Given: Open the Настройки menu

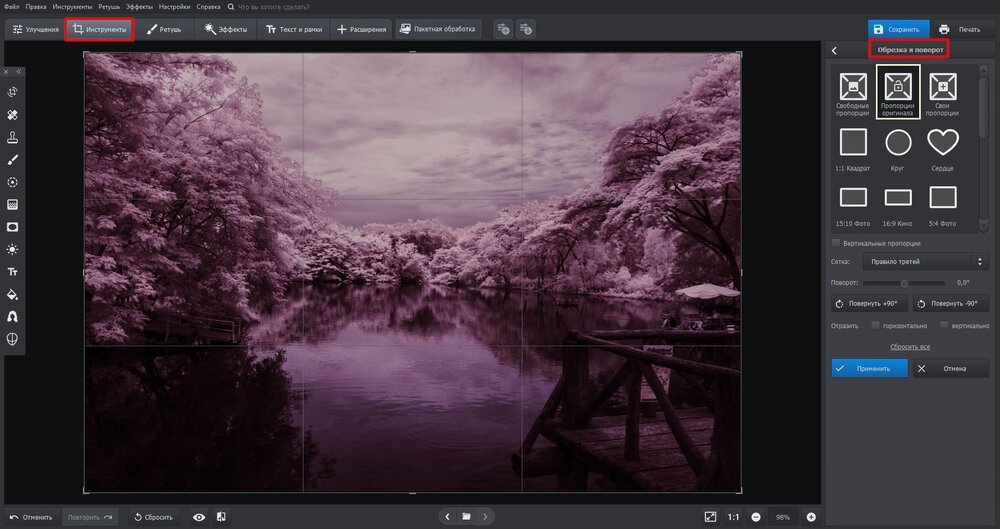Looking at the screenshot, I should (x=174, y=7).
